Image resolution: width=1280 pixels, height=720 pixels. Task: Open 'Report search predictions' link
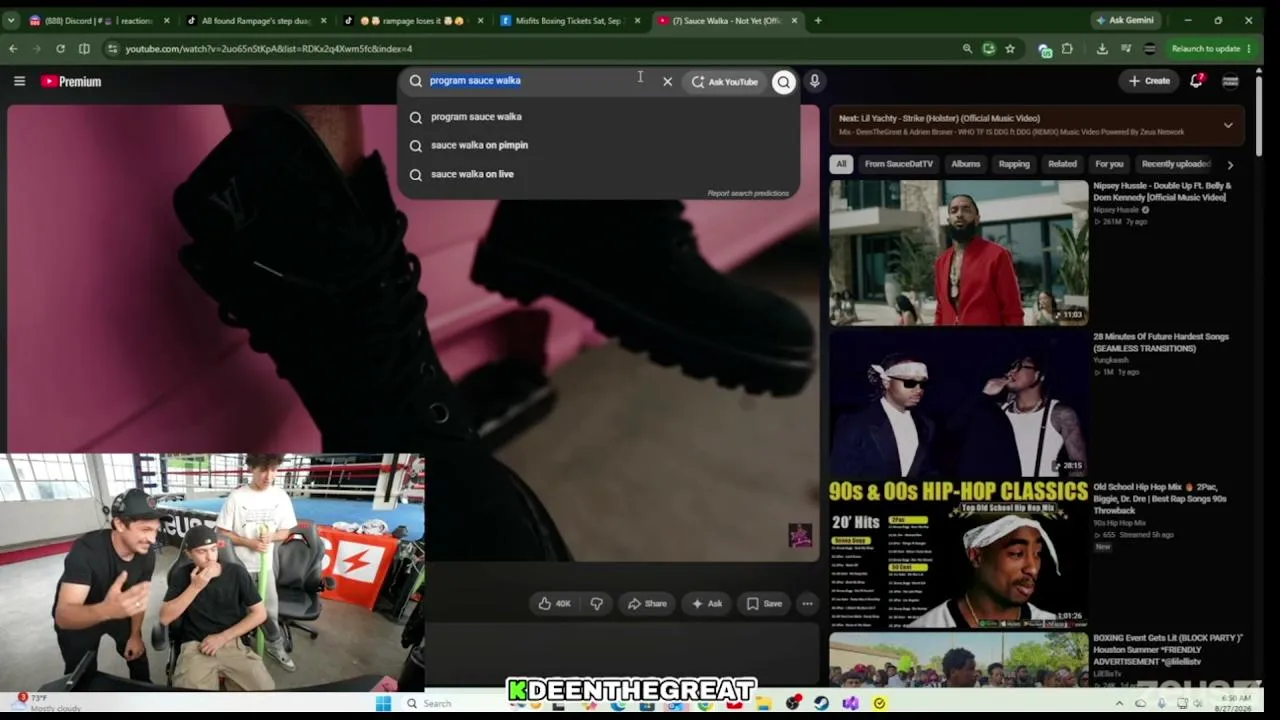pyautogui.click(x=748, y=193)
